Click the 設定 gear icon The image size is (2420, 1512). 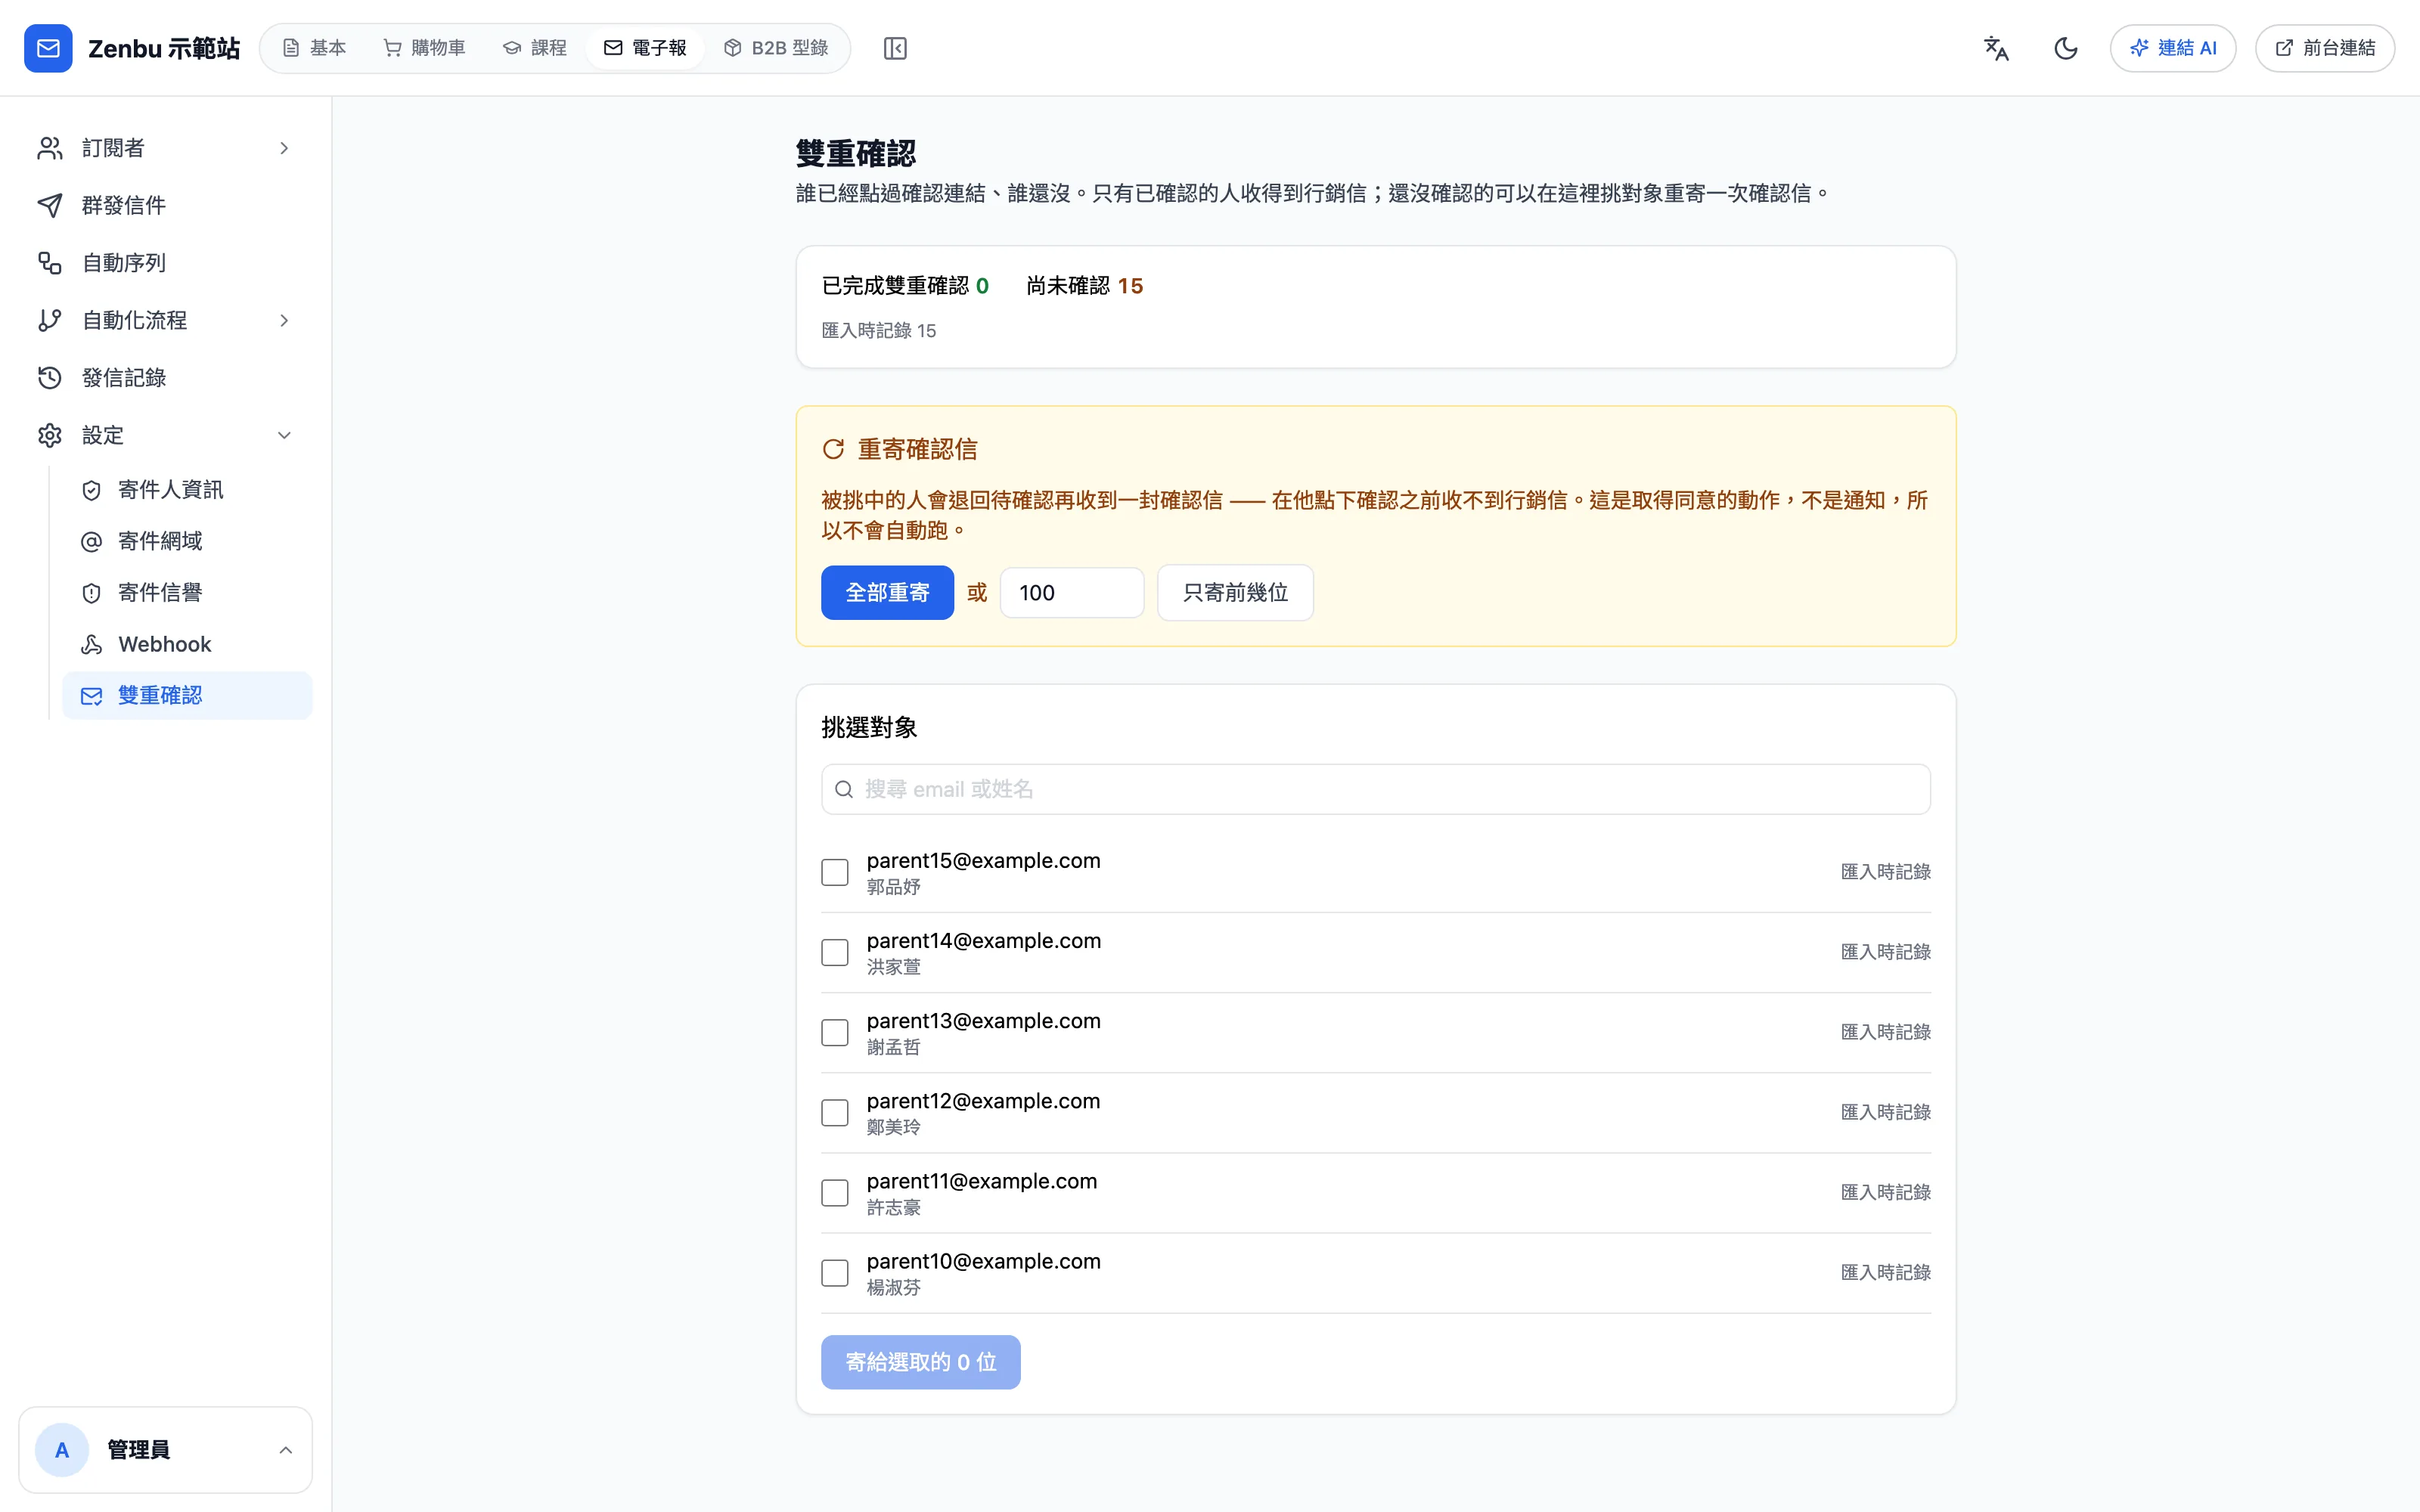pyautogui.click(x=50, y=435)
